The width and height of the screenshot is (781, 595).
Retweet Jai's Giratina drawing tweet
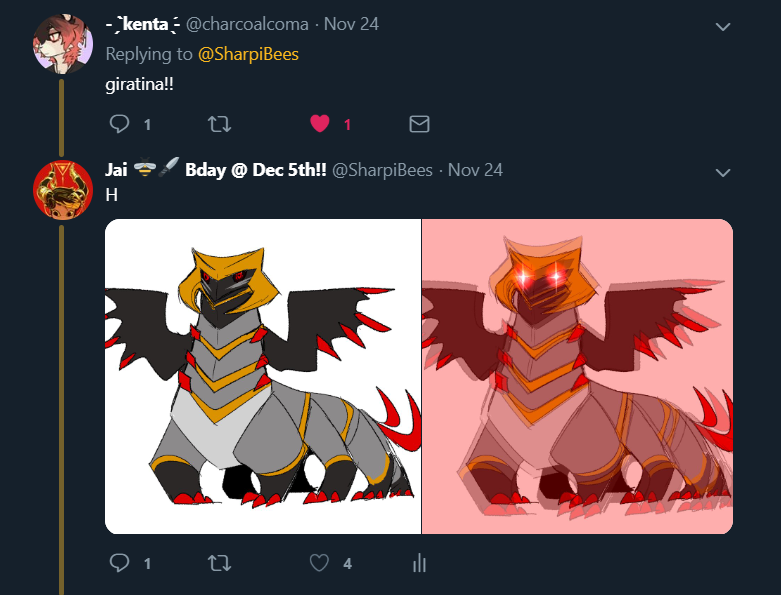pos(219,563)
